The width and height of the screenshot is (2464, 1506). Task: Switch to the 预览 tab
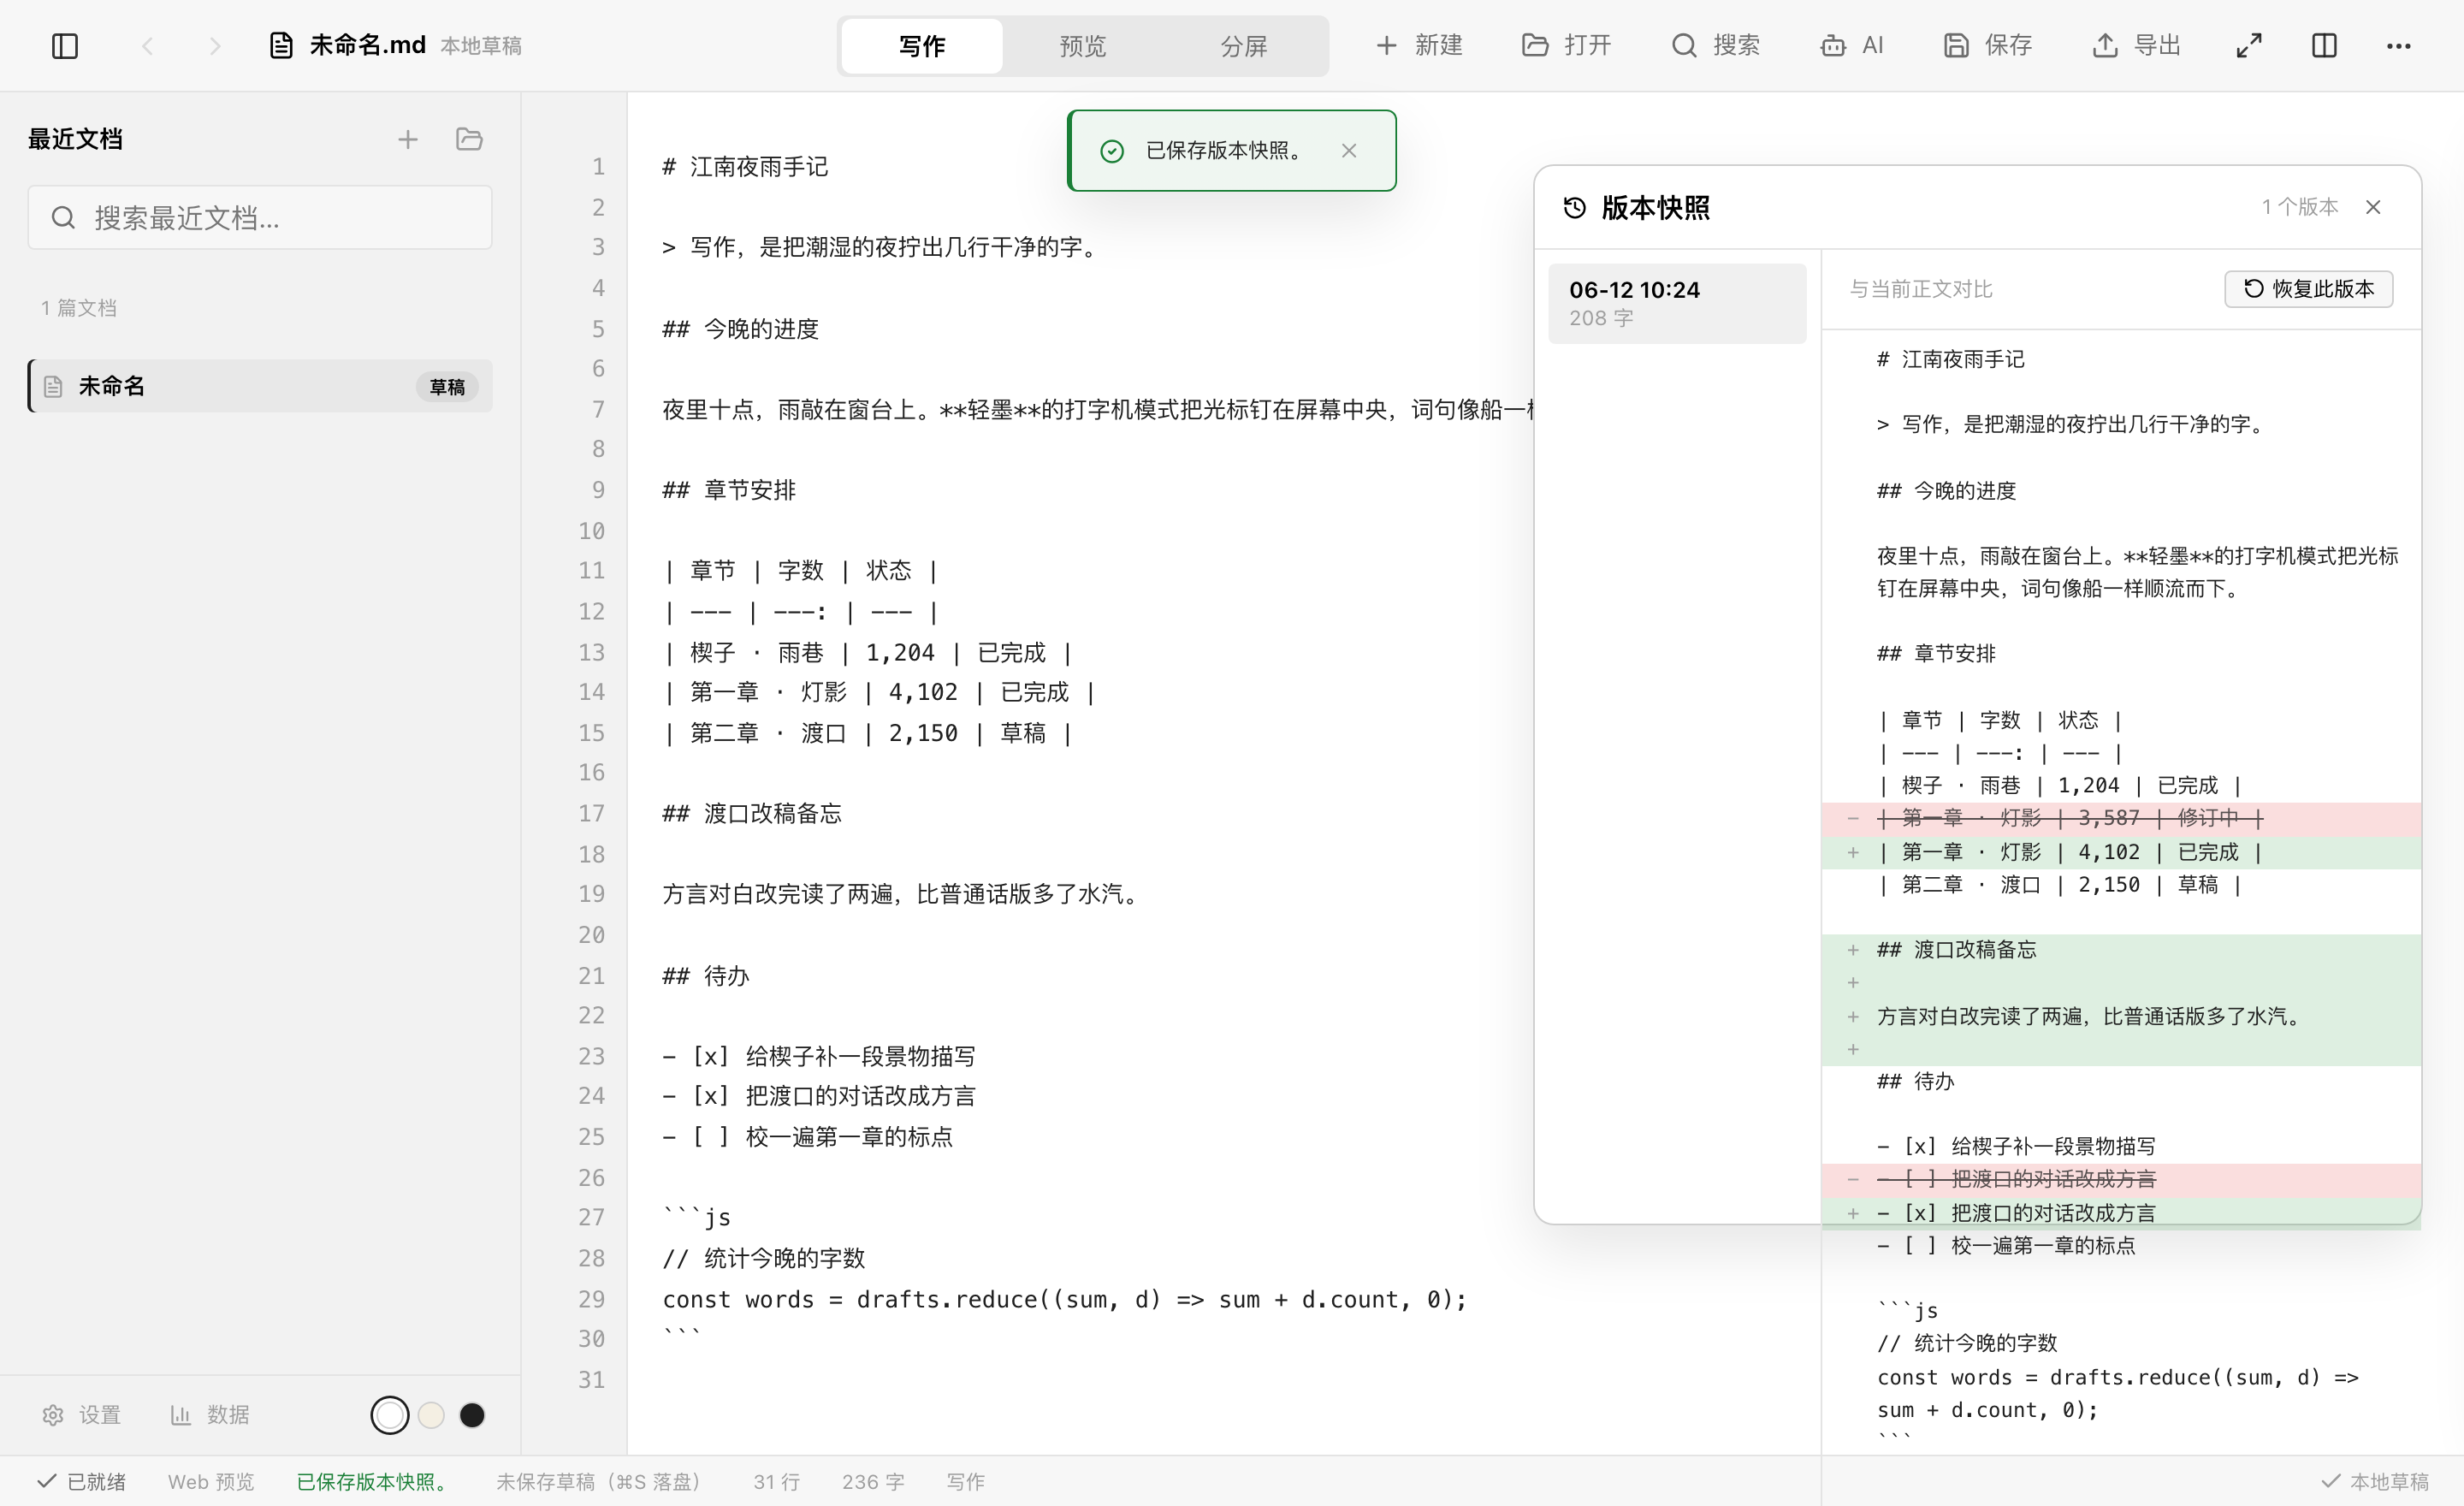(x=1083, y=46)
